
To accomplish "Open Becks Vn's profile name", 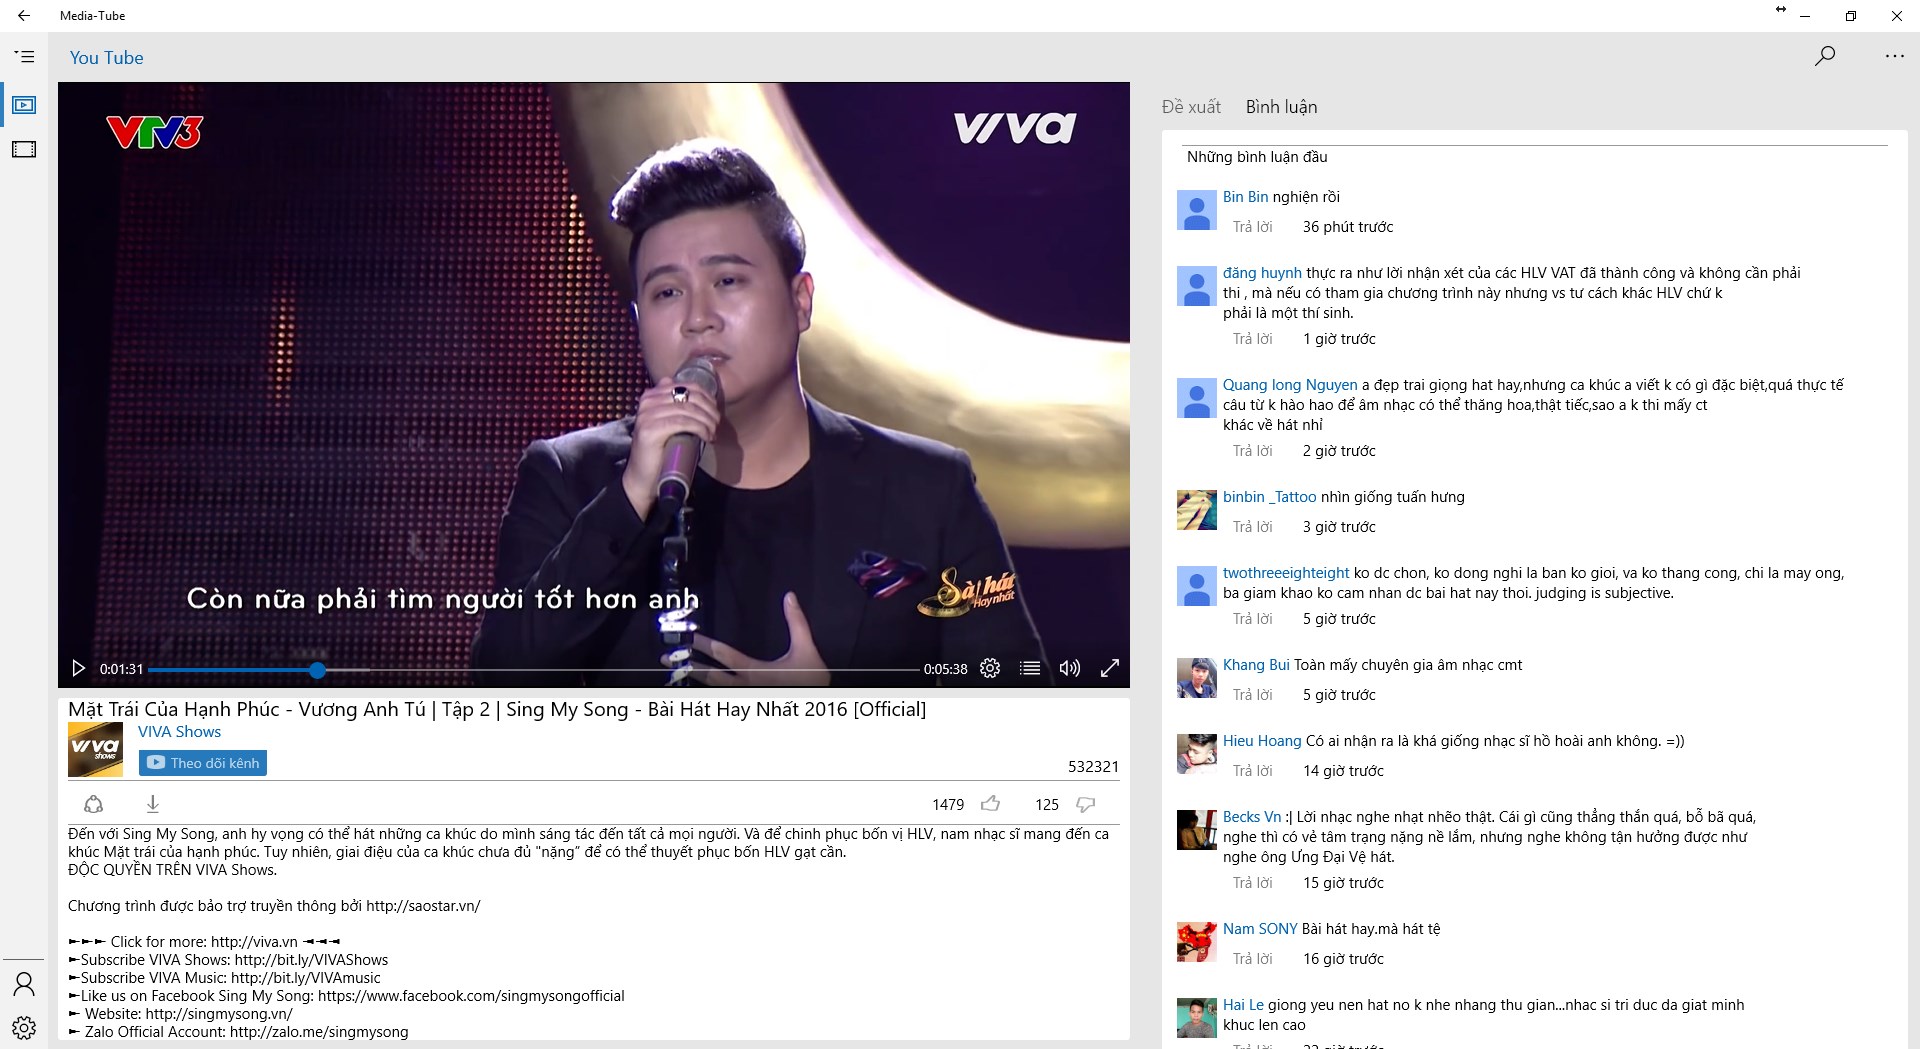I will click(1252, 817).
